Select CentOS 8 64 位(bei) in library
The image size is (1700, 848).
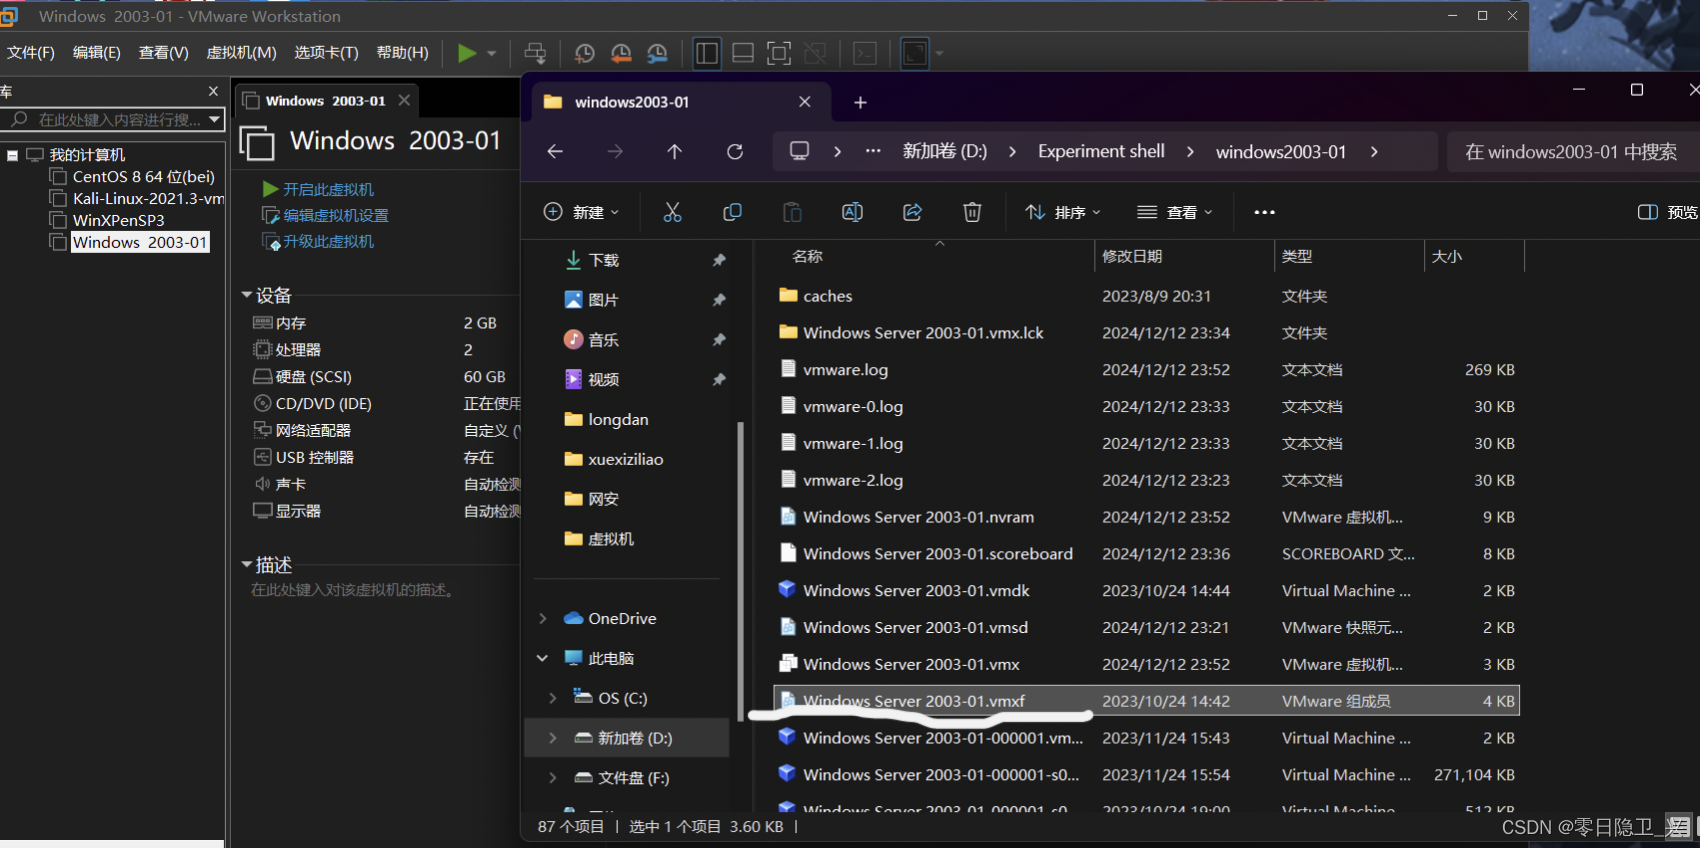143,177
